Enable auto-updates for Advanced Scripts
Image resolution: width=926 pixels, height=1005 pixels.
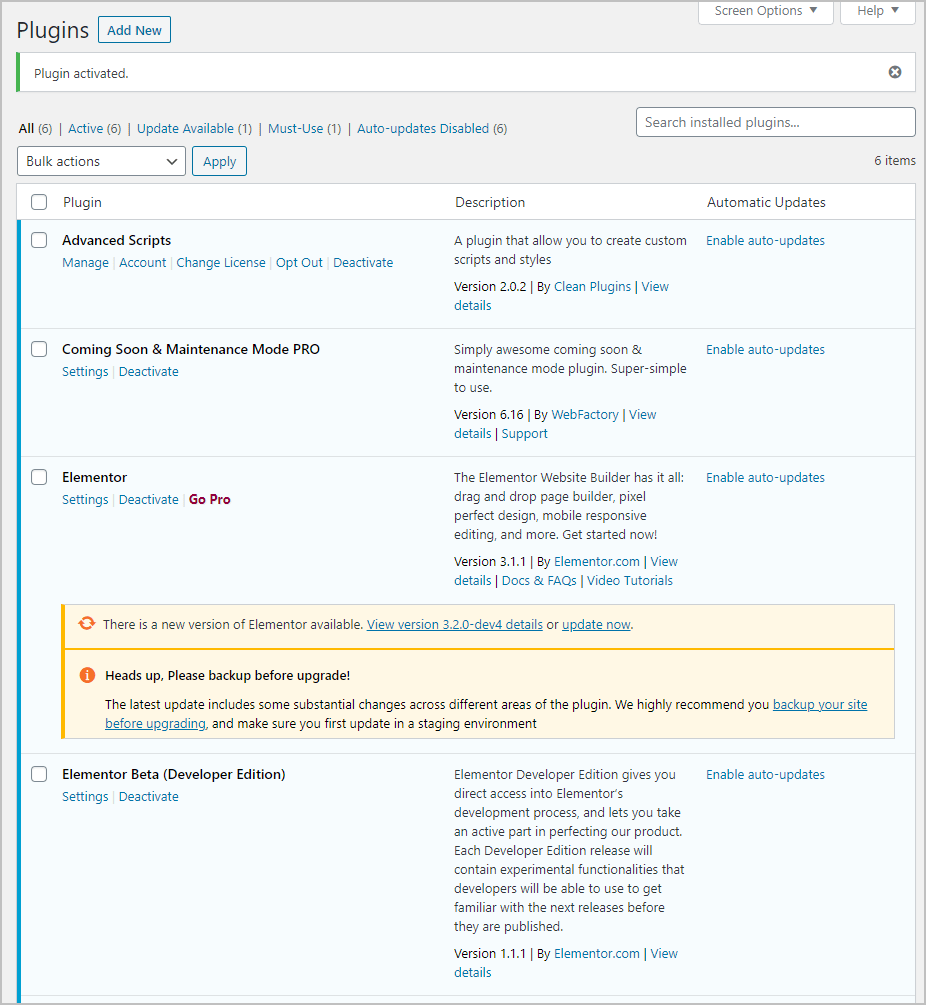[x=765, y=240]
